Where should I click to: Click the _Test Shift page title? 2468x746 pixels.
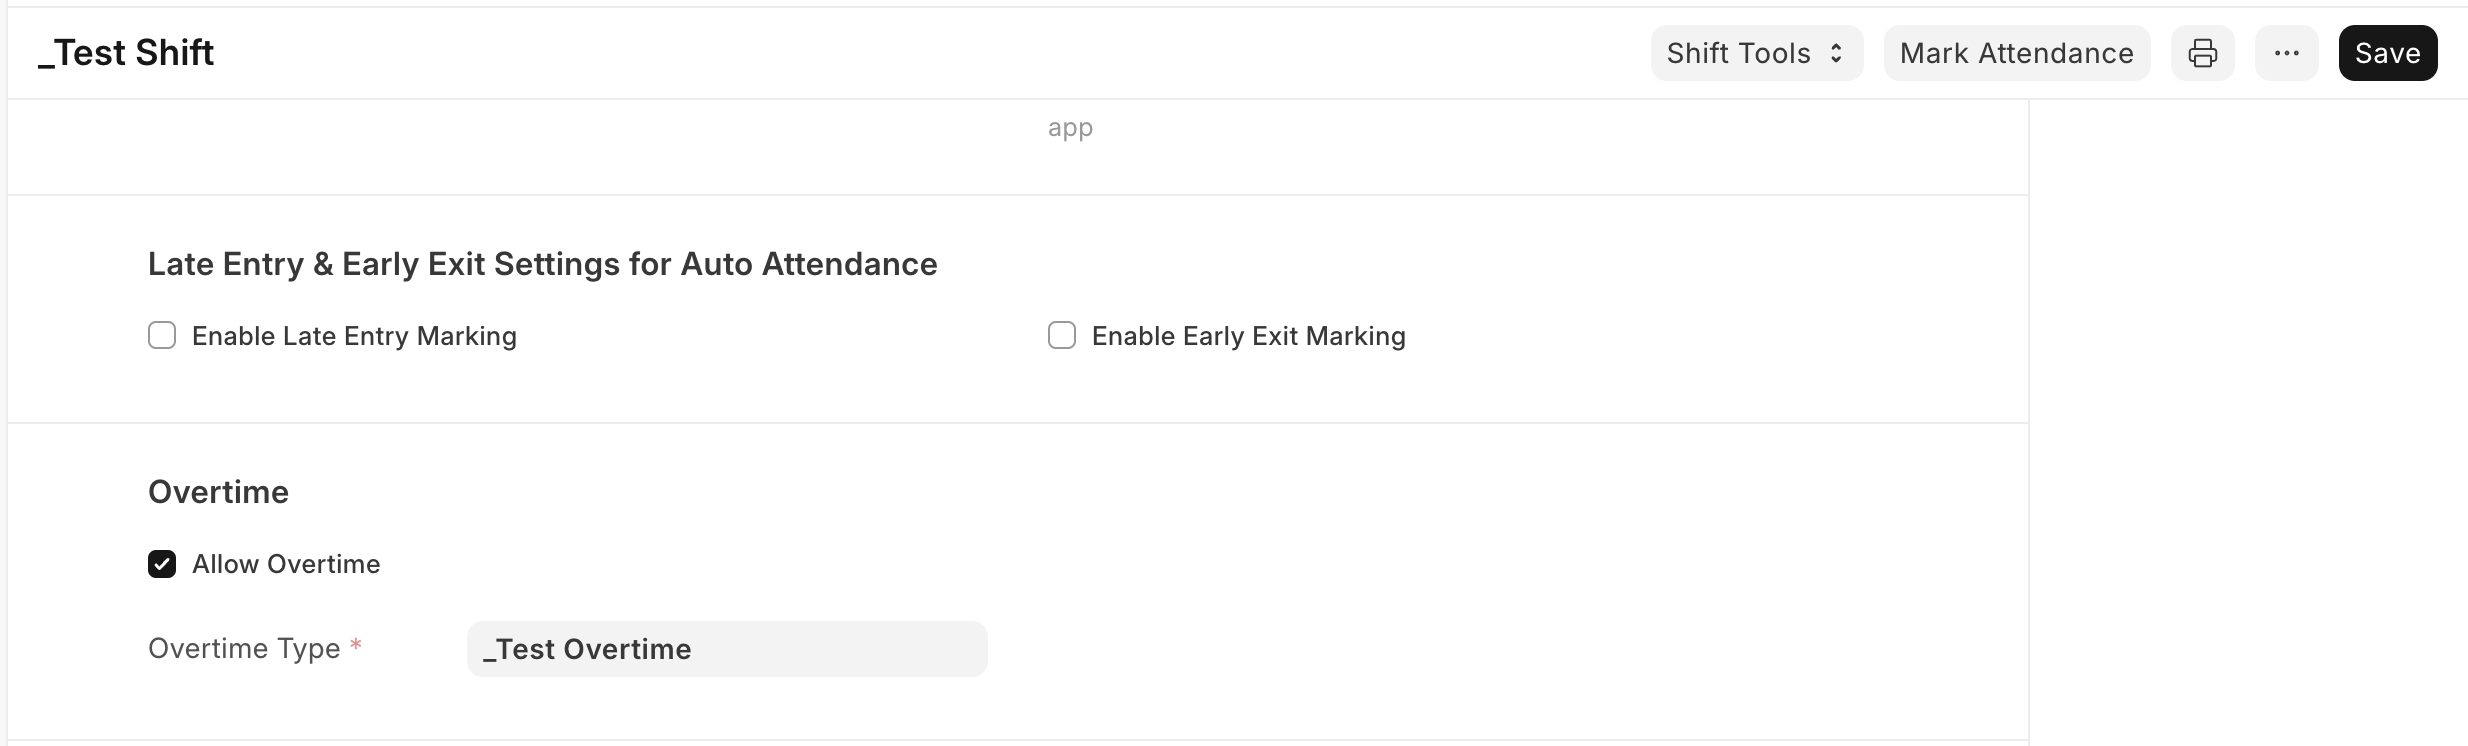tap(126, 53)
